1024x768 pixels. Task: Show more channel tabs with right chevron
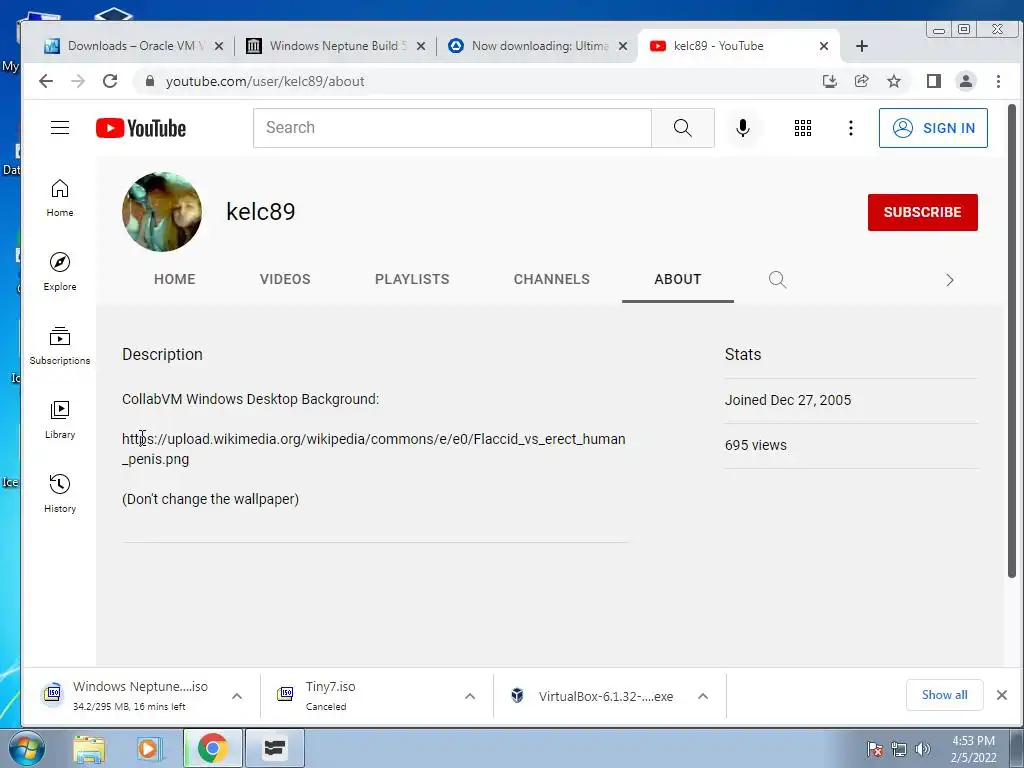pyautogui.click(x=950, y=280)
